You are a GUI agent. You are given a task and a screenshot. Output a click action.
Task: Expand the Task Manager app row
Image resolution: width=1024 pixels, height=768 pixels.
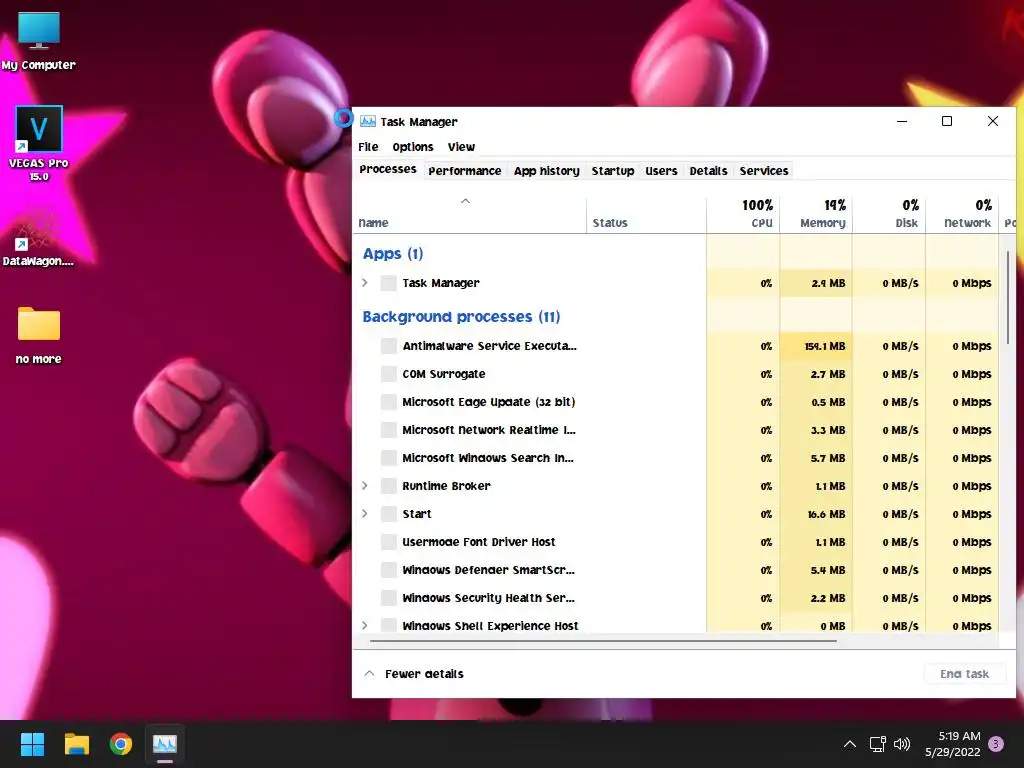(x=365, y=283)
